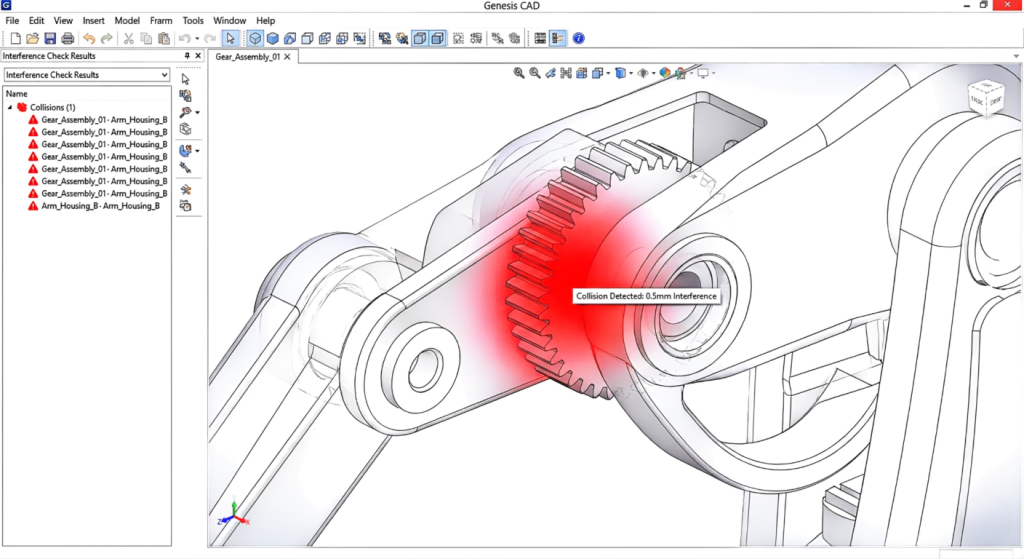This screenshot has height=559, width=1024.
Task: Click the magnet tool in the side toolbar
Action: click(x=185, y=151)
